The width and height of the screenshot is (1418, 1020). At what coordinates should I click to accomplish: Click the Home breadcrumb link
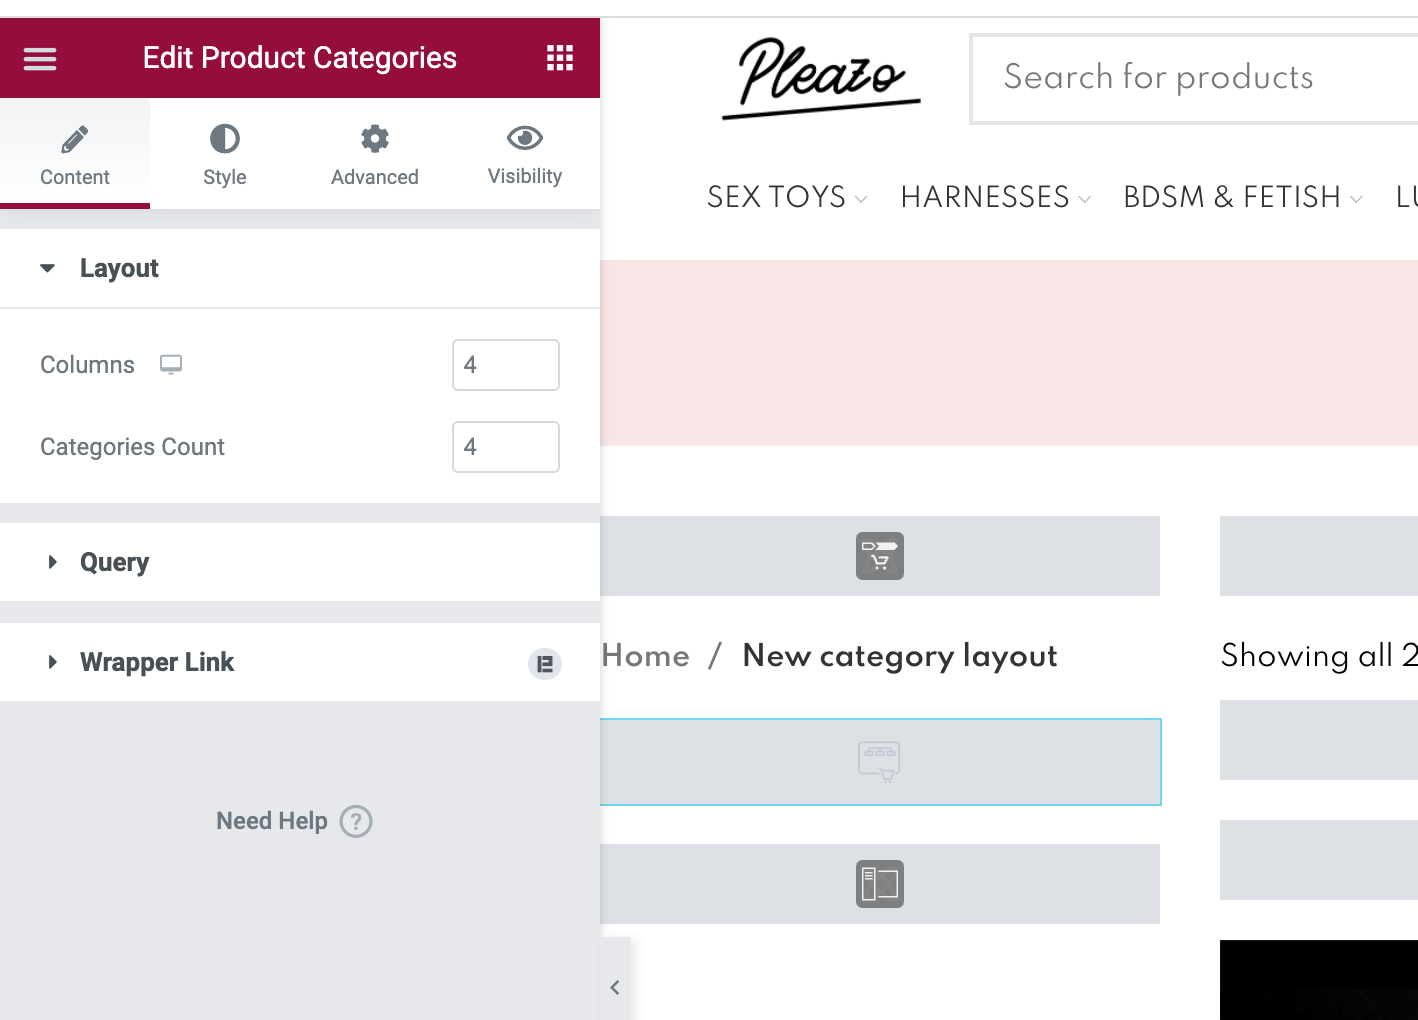pyautogui.click(x=647, y=656)
